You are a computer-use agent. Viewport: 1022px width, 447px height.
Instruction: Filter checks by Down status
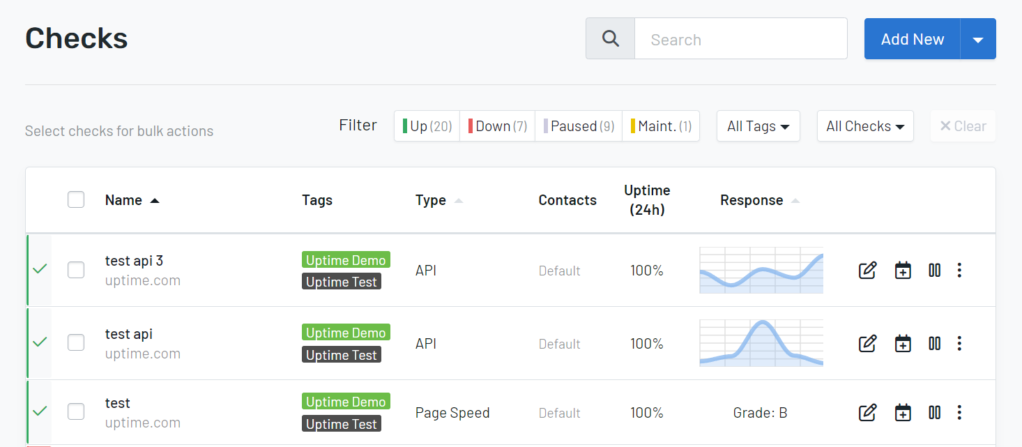(497, 126)
